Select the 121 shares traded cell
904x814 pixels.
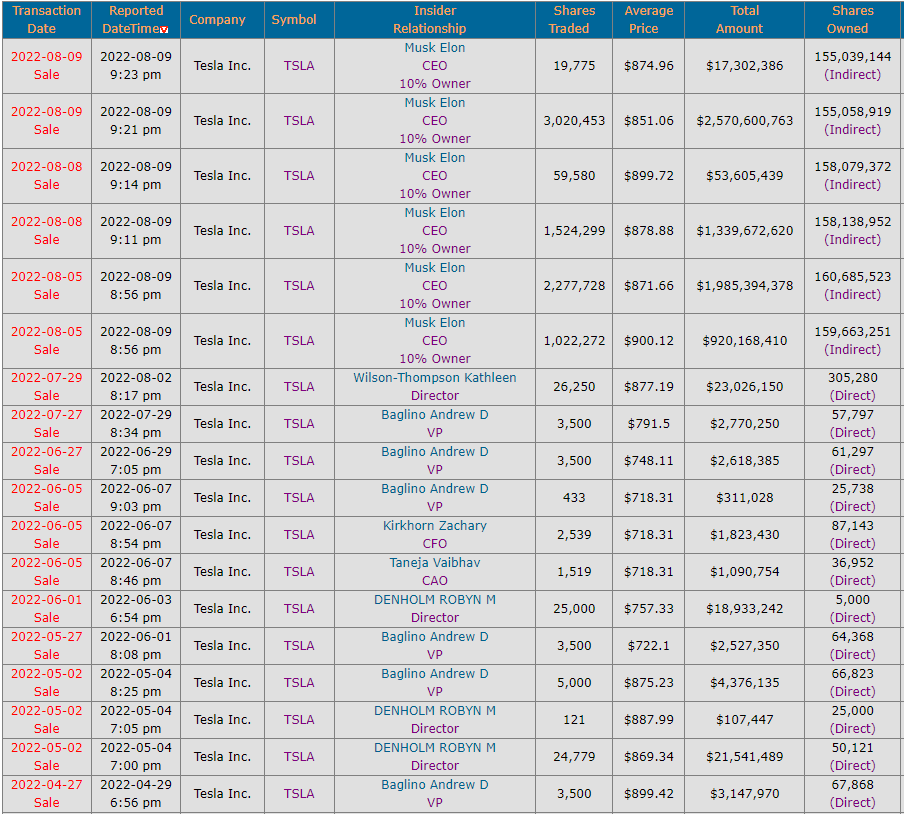pyautogui.click(x=574, y=719)
